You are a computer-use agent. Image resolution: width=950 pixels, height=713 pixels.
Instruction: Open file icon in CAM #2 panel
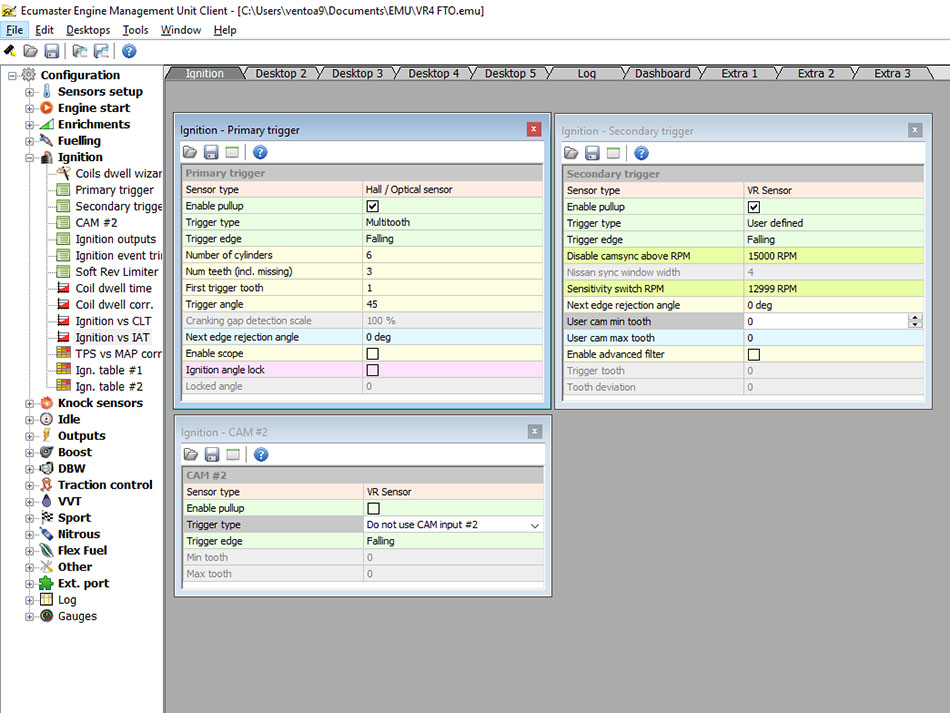(x=191, y=454)
